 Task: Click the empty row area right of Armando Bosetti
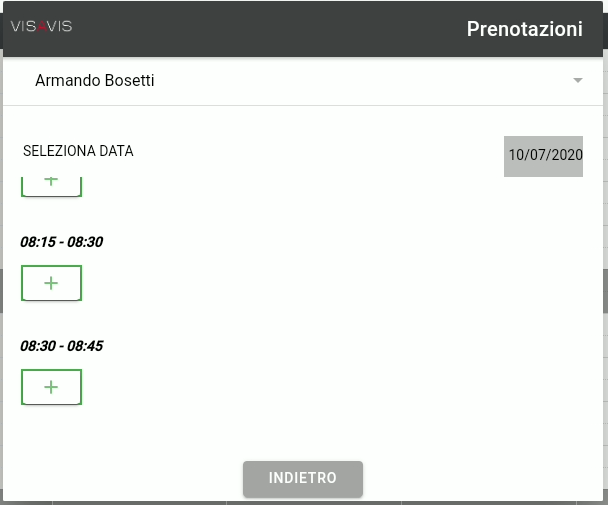click(x=361, y=81)
